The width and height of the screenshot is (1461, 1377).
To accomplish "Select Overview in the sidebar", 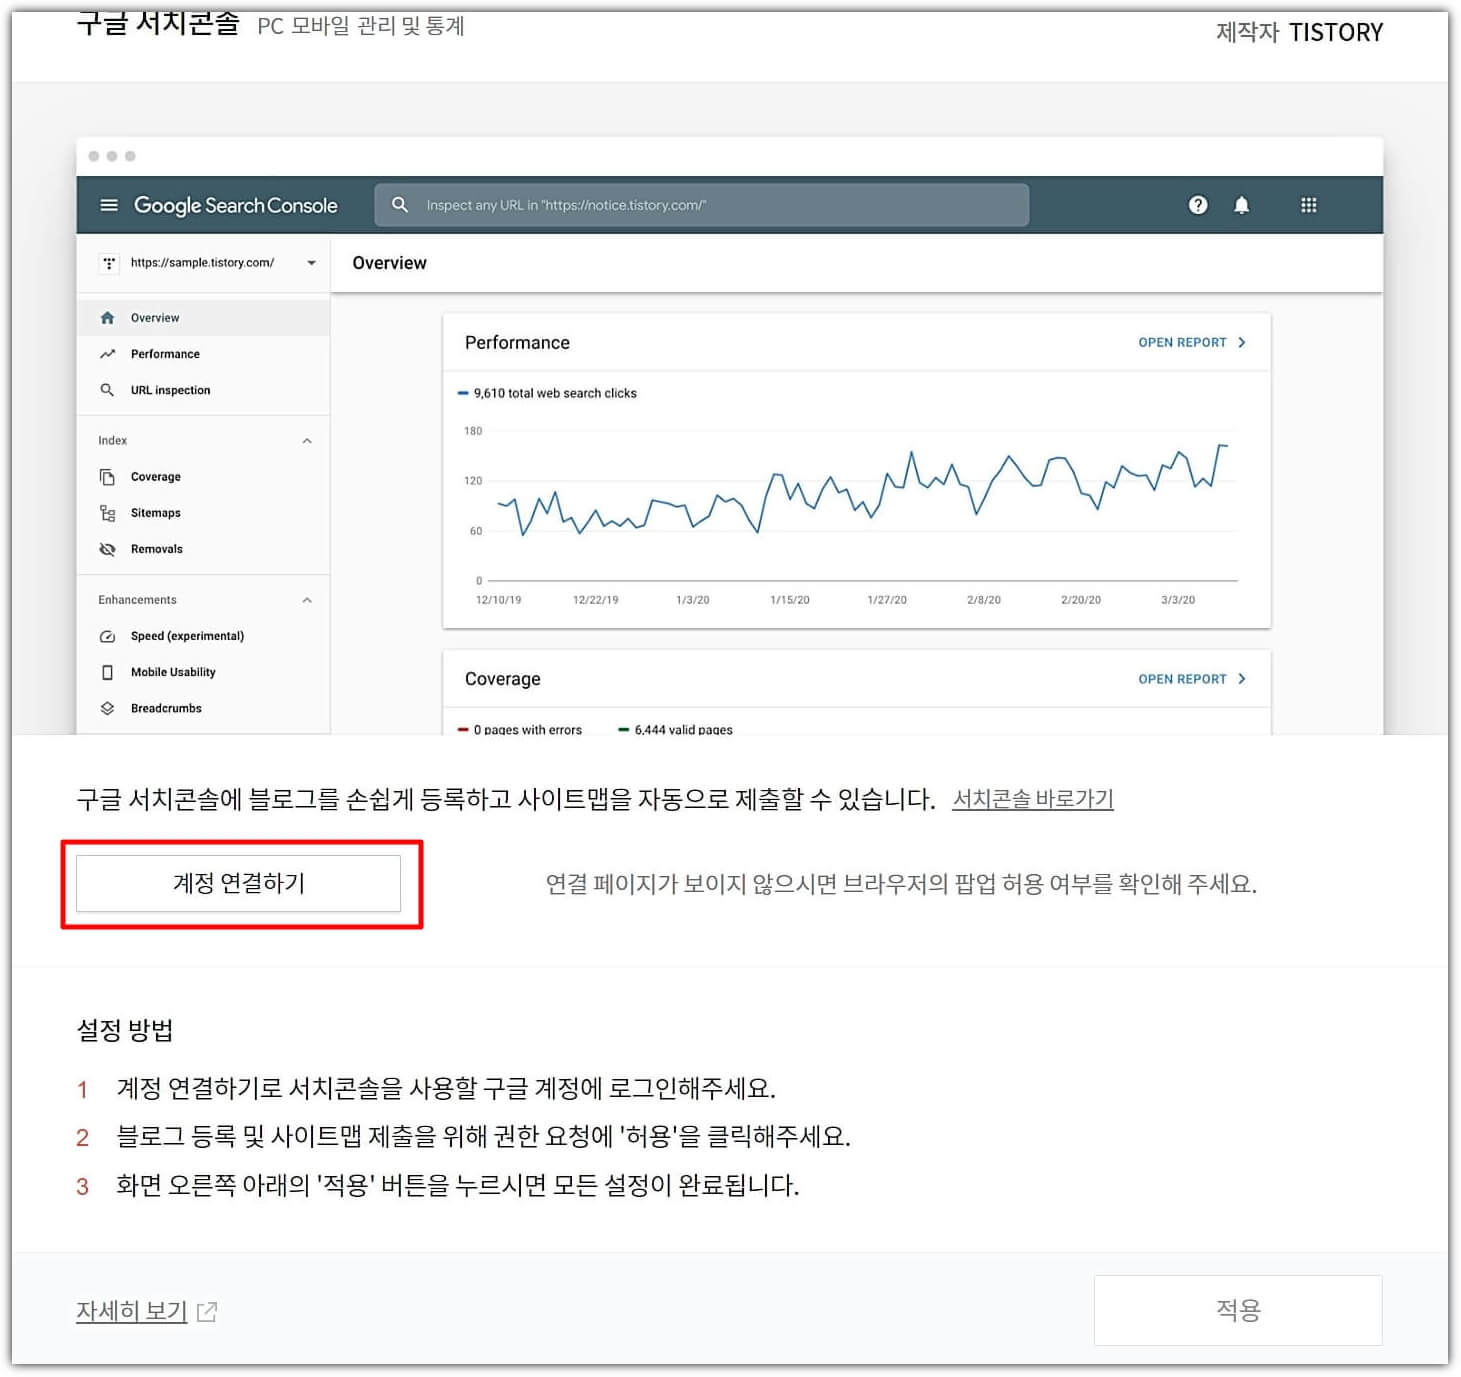I will pyautogui.click(x=156, y=318).
